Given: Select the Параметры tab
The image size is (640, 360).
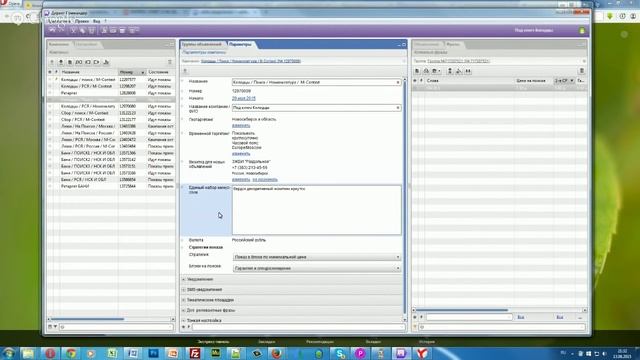Looking at the screenshot, I should coord(240,44).
